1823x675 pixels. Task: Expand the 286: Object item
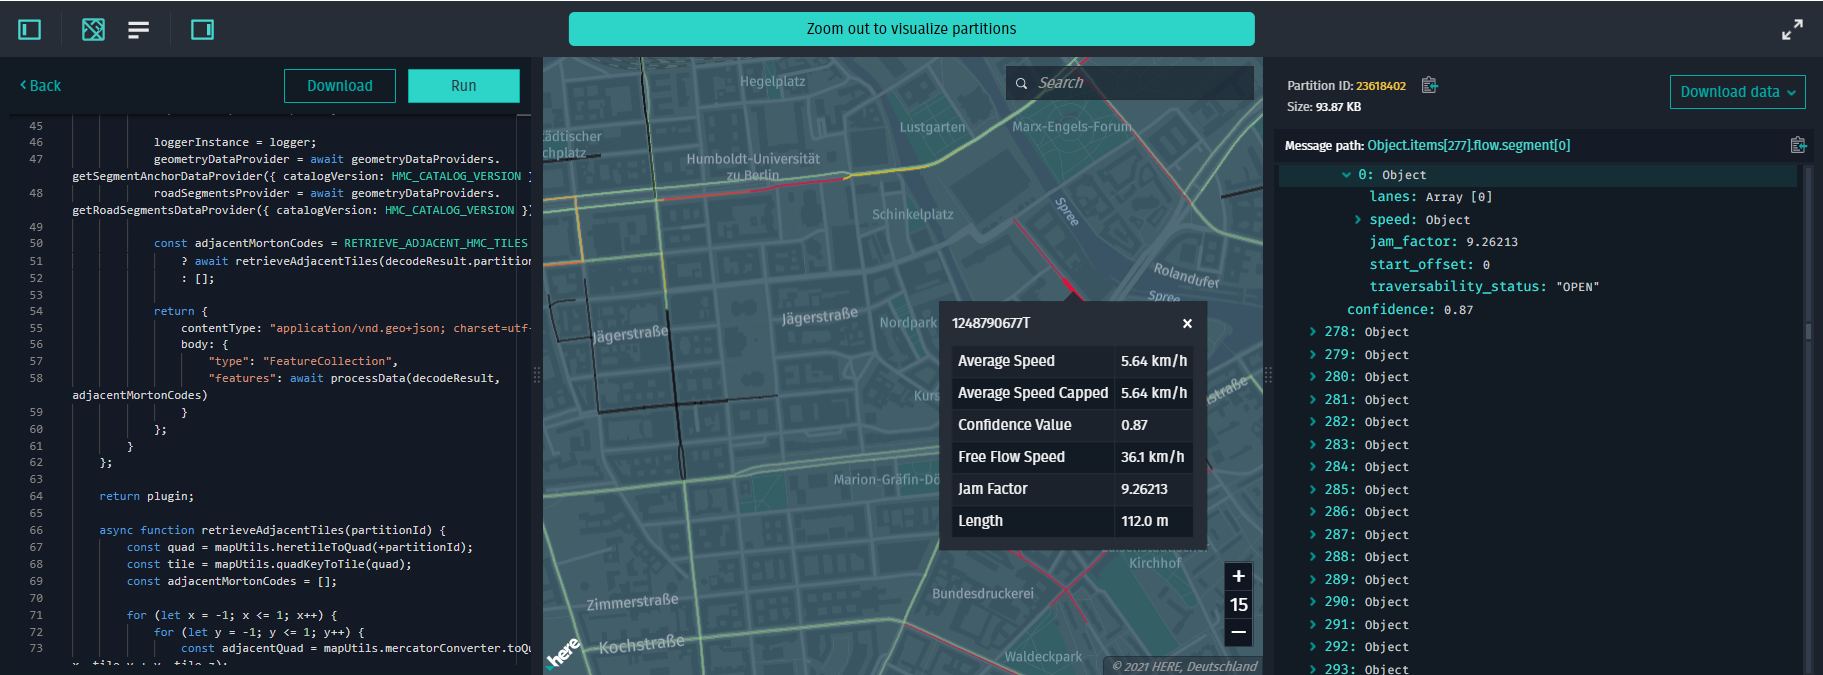point(1313,512)
